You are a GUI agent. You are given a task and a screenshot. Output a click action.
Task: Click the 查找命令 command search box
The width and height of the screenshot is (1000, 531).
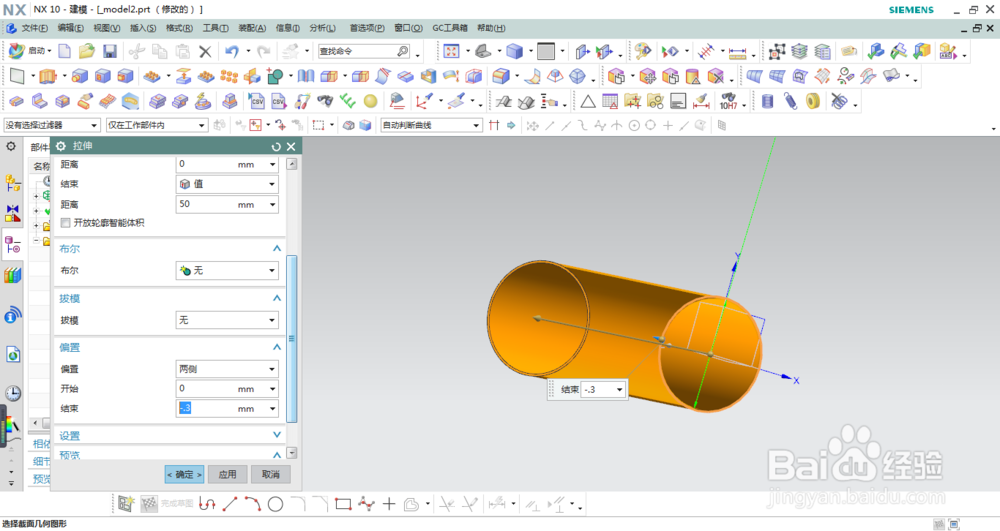click(x=364, y=52)
